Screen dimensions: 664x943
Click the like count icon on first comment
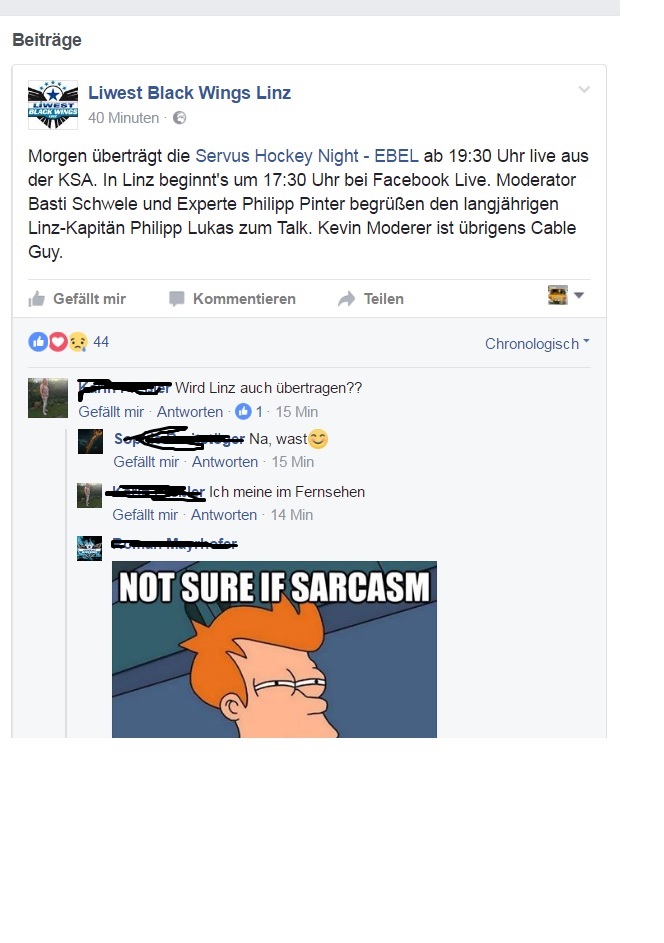coord(243,411)
